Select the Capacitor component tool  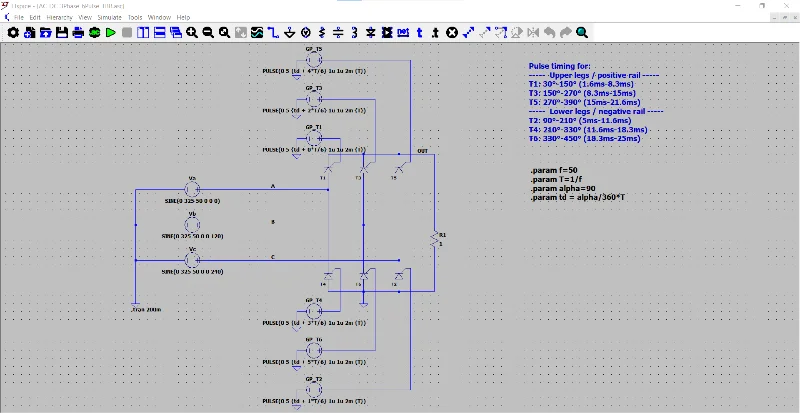338,33
